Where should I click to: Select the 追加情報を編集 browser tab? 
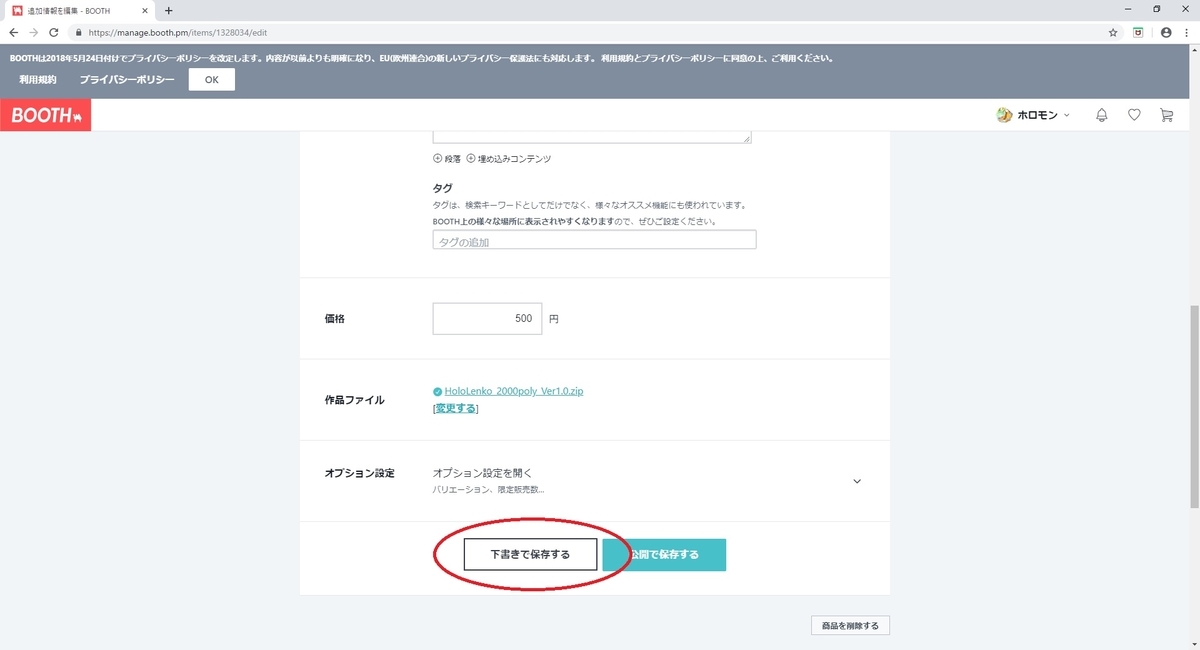70,10
